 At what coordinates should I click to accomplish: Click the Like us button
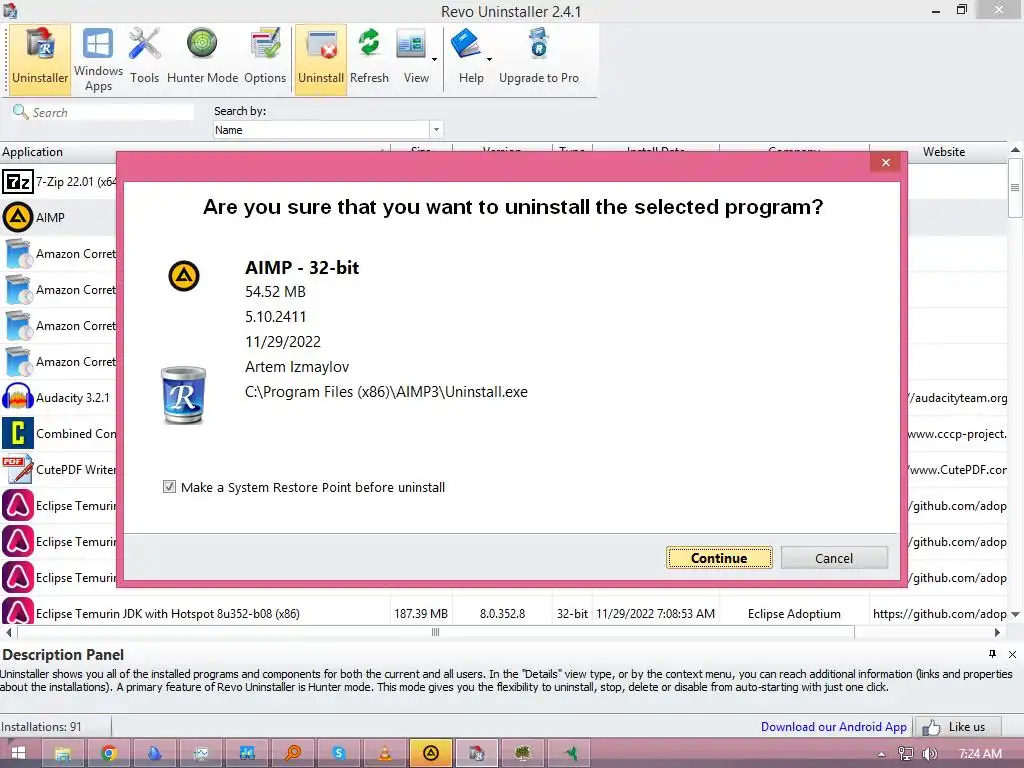pyautogui.click(x=957, y=727)
